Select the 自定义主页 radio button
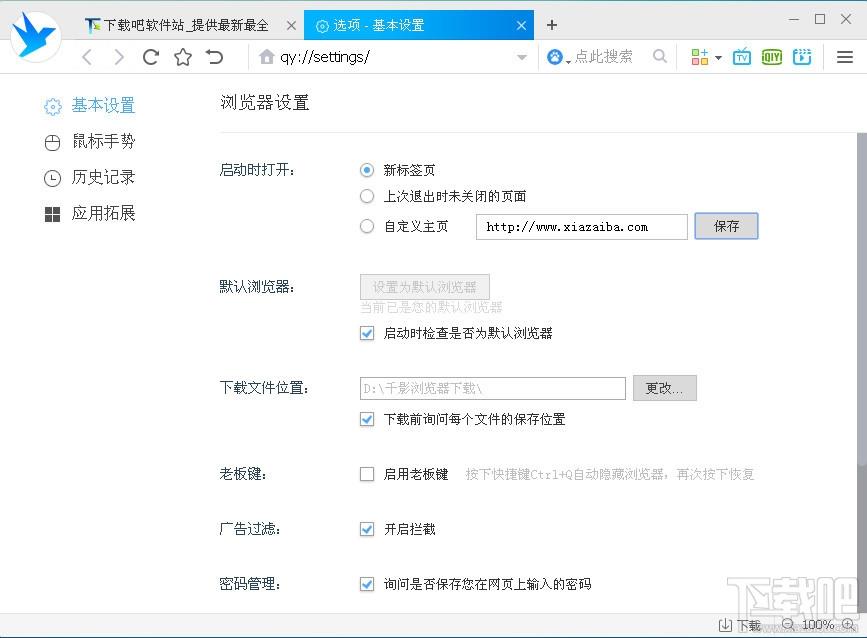Screen dimensions: 867x638 (x=367, y=226)
